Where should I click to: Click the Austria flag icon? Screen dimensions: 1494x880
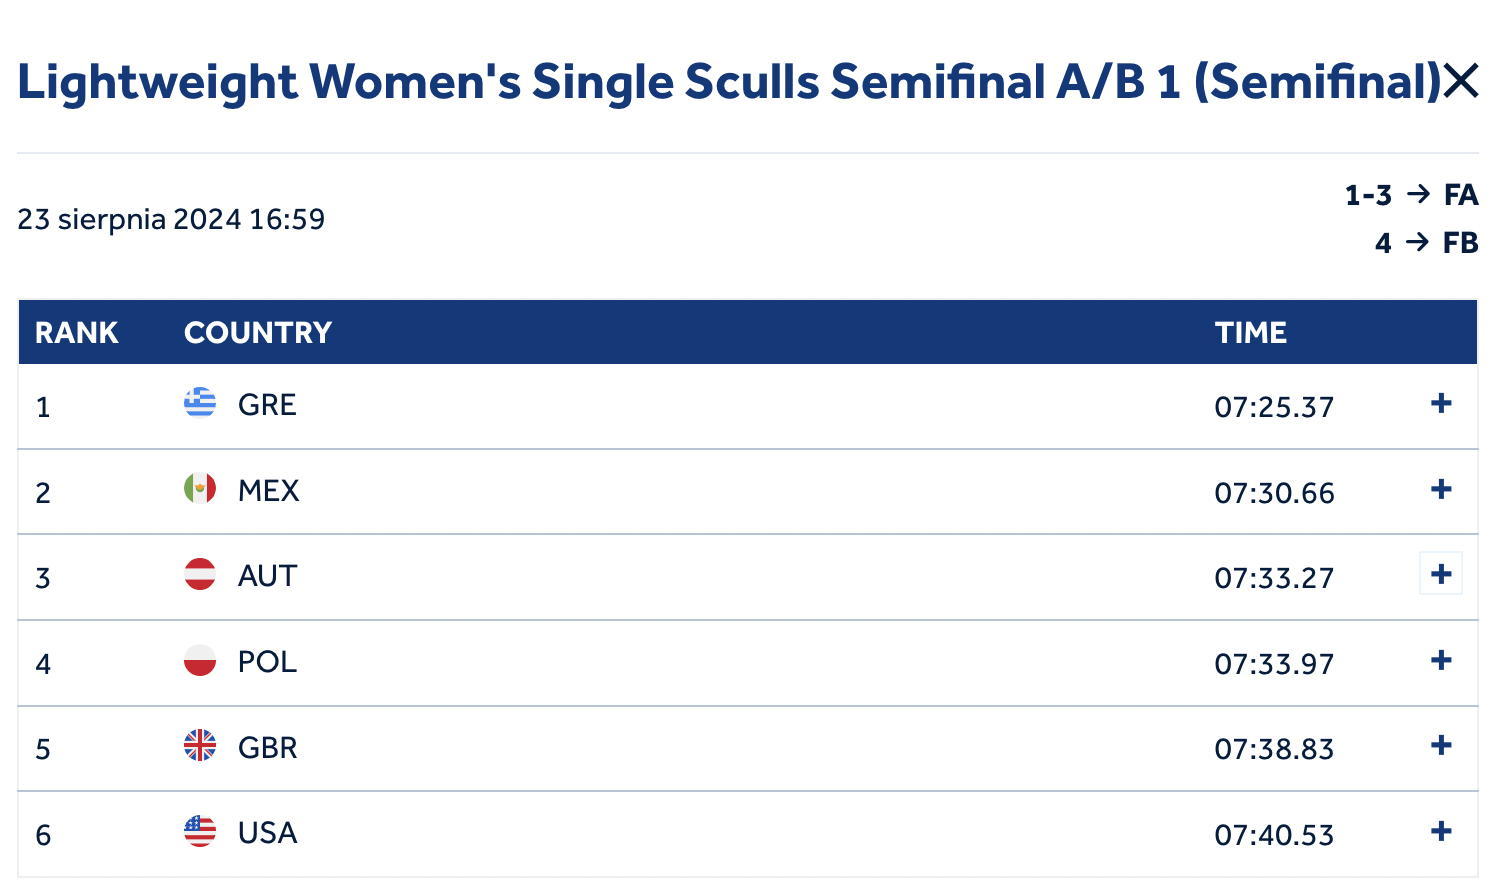(200, 574)
